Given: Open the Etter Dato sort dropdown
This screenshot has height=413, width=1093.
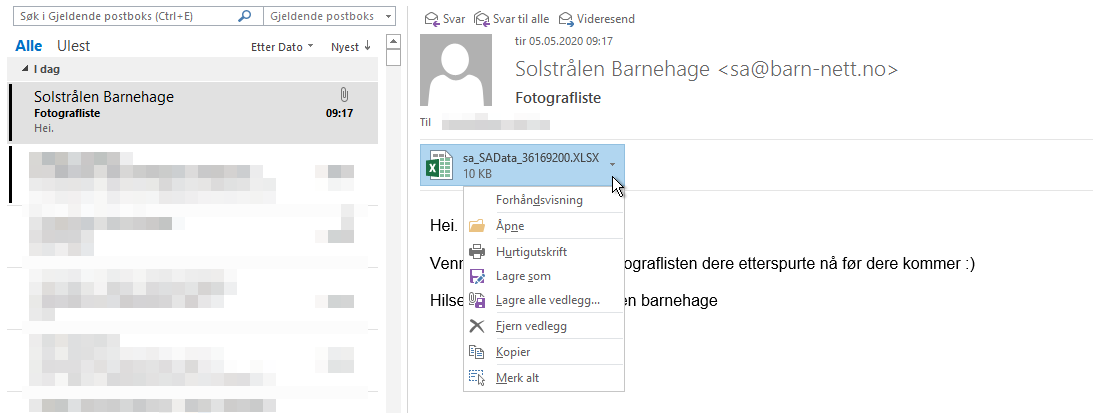Looking at the screenshot, I should click(282, 47).
